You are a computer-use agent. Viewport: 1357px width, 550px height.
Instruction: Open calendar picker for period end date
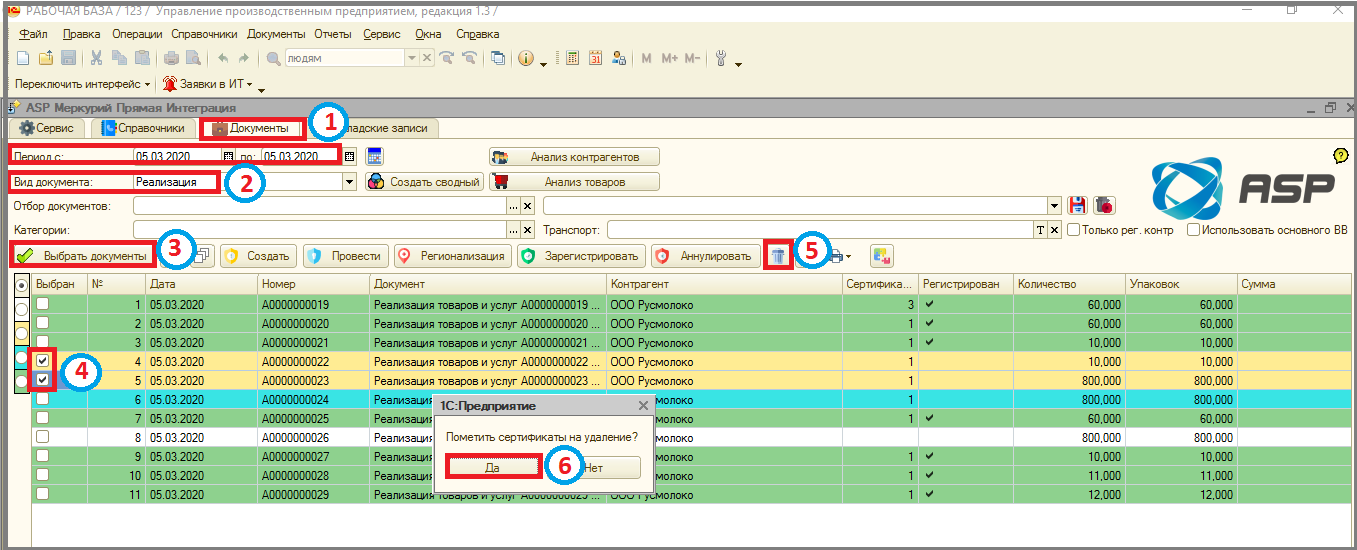point(349,156)
